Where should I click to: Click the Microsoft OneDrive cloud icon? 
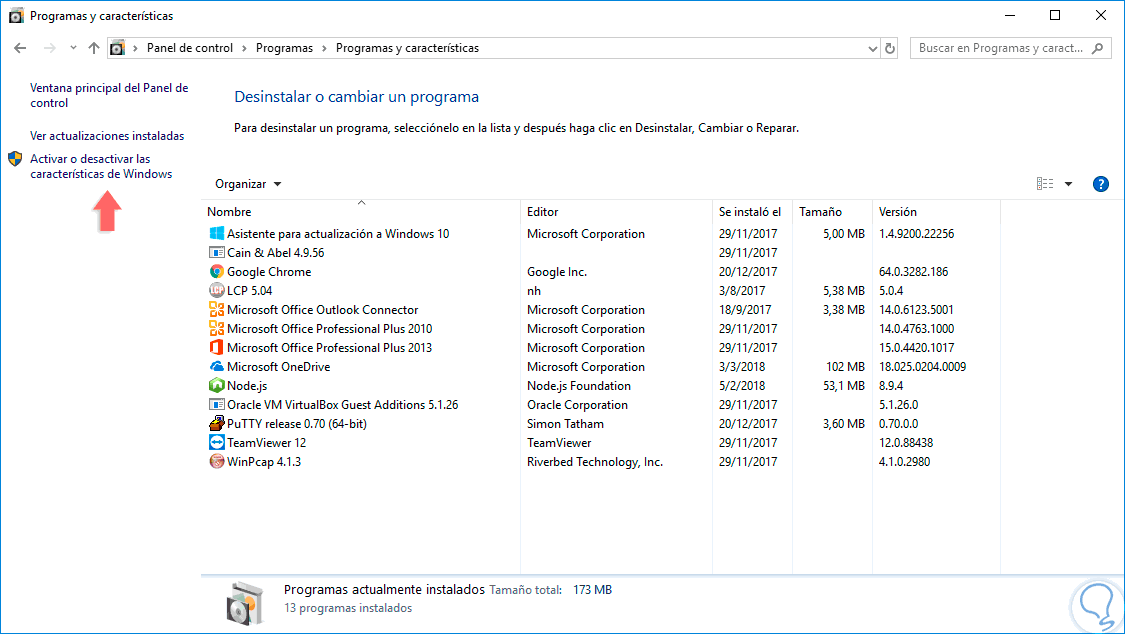216,366
